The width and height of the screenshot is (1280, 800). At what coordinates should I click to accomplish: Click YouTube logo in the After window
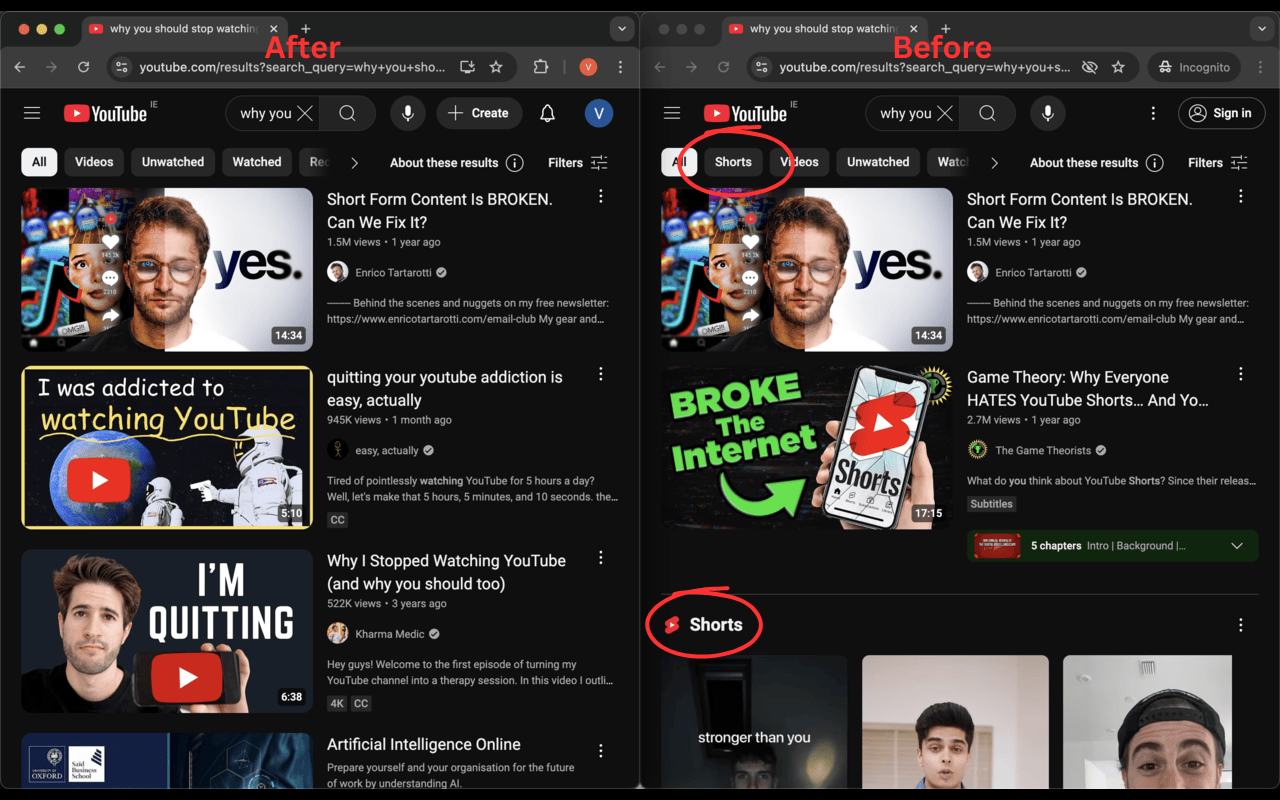click(x=106, y=113)
